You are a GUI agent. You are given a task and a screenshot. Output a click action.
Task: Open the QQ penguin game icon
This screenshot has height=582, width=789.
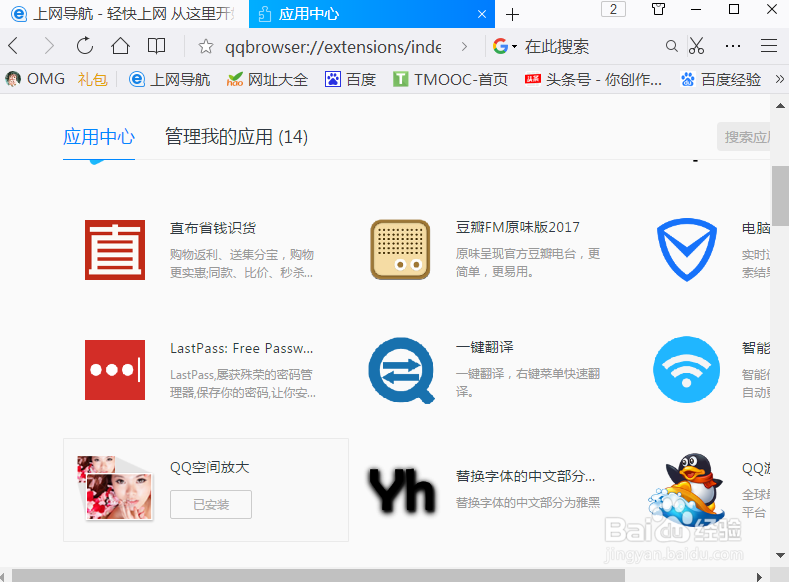[687, 488]
